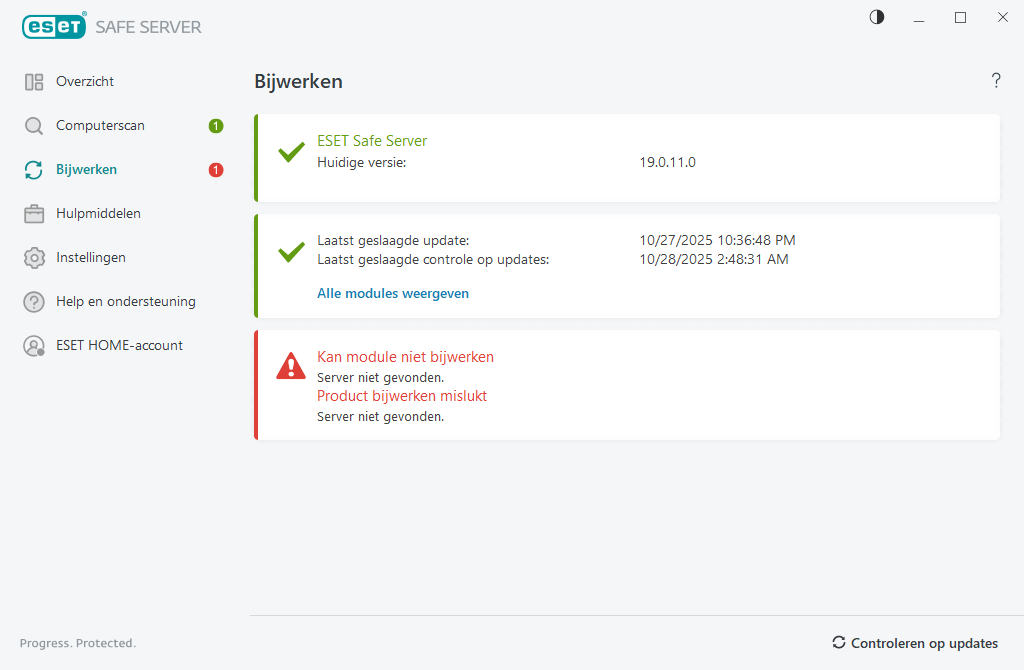
Task: Toggle the dark/light contrast theme icon
Action: 877,17
